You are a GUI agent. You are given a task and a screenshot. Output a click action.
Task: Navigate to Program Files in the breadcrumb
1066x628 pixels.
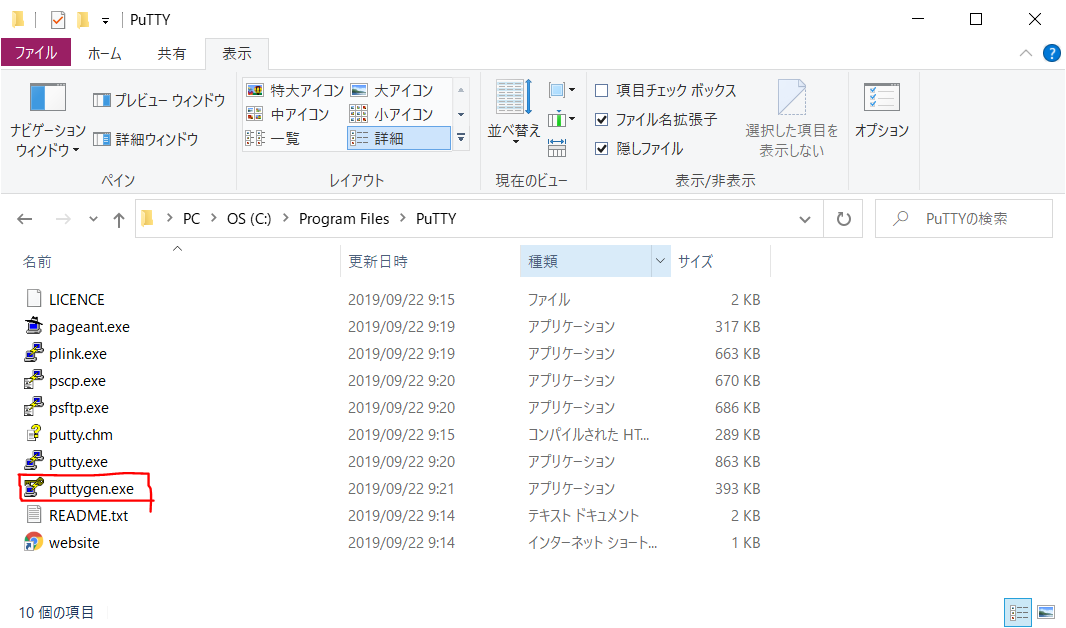coord(344,218)
